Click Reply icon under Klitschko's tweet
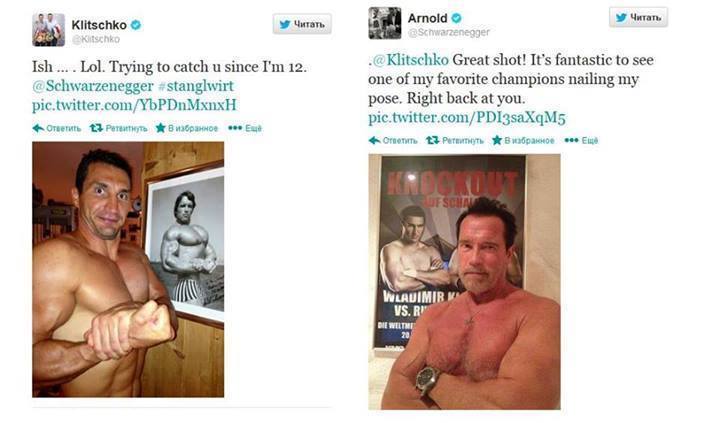The image size is (720, 423). pyautogui.click(x=38, y=128)
